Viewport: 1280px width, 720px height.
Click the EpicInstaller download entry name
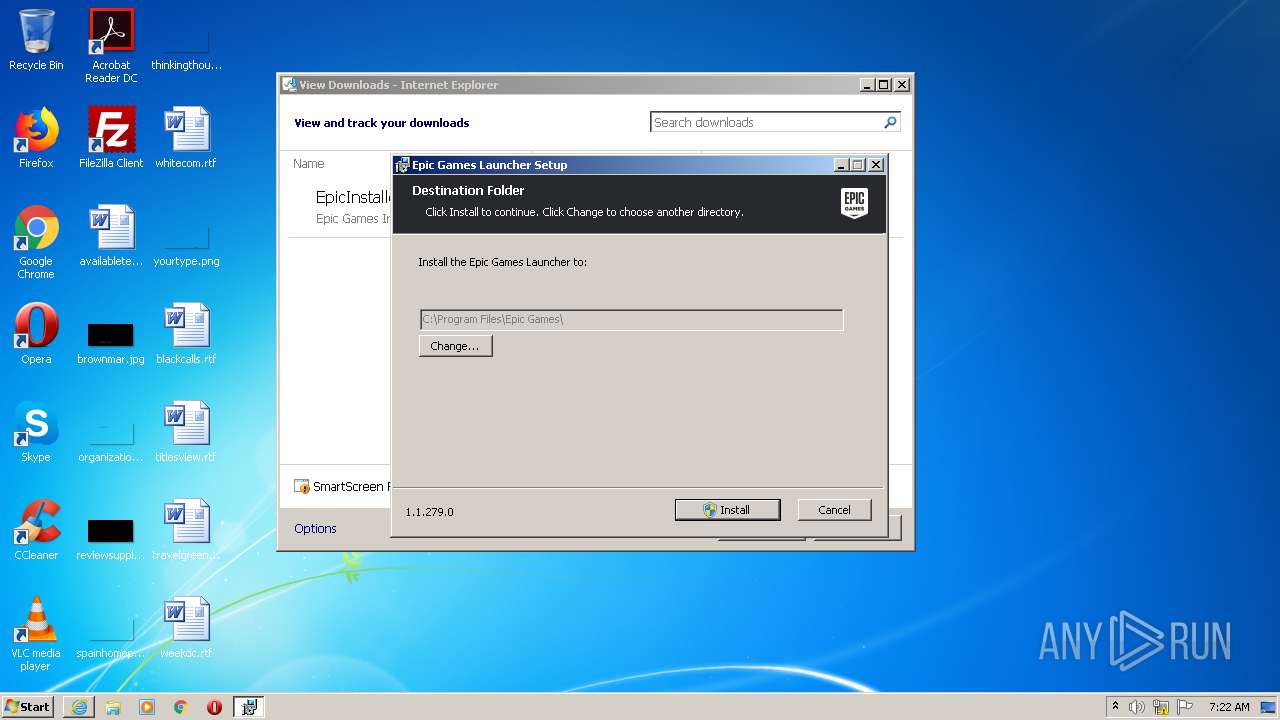353,197
